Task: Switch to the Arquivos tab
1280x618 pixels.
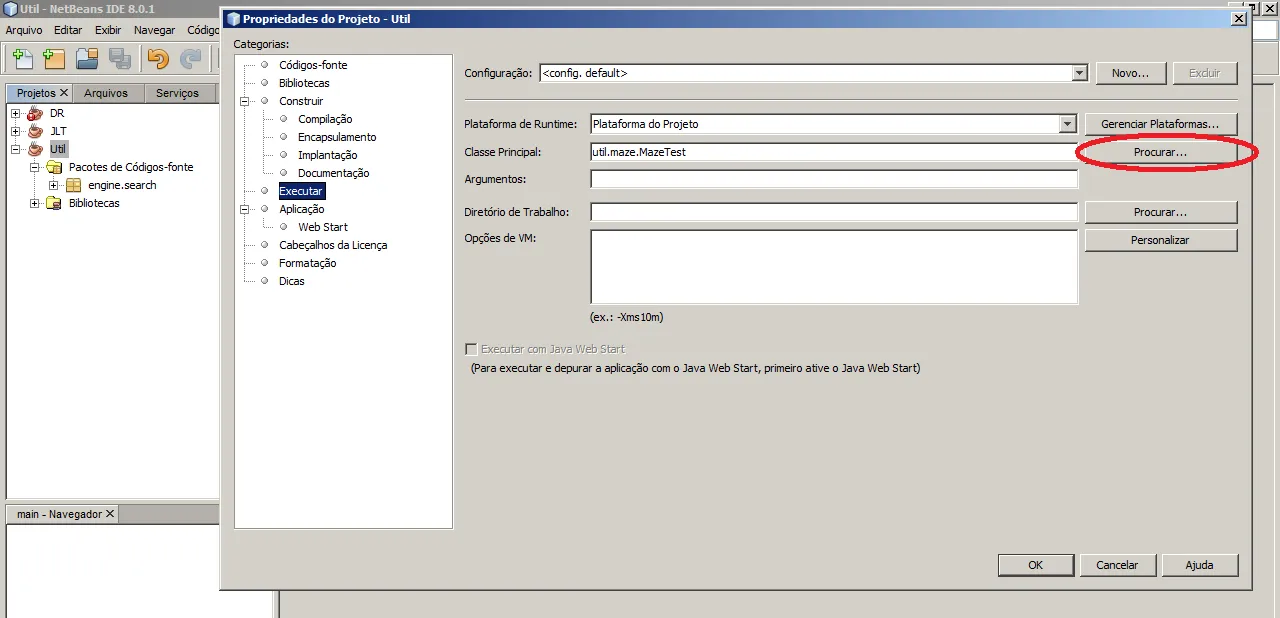Action: click(106, 93)
